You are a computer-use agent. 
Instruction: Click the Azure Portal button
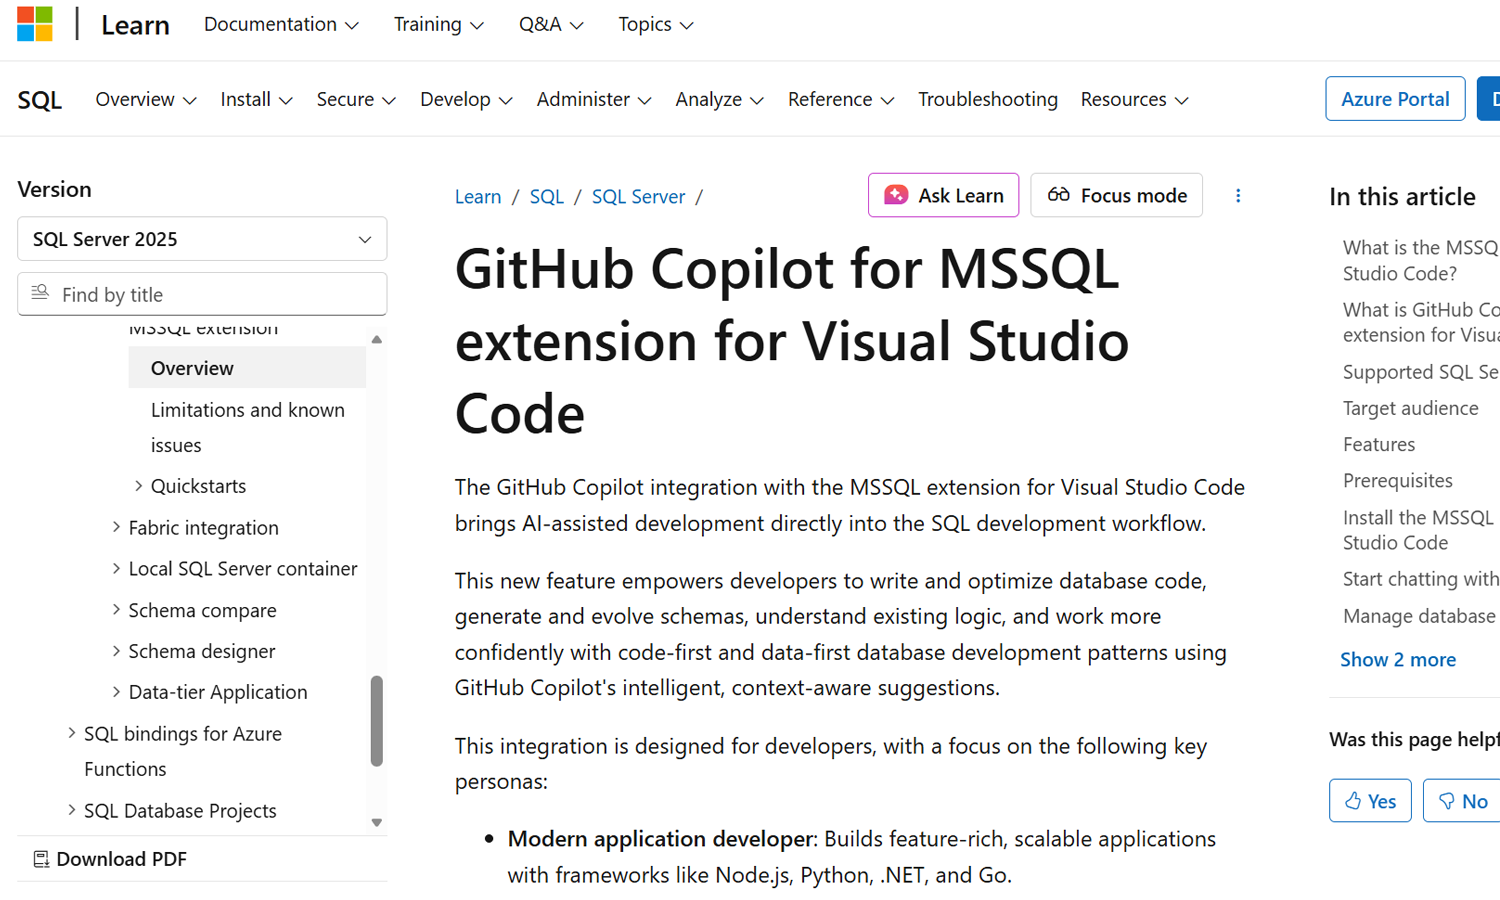pyautogui.click(x=1394, y=99)
